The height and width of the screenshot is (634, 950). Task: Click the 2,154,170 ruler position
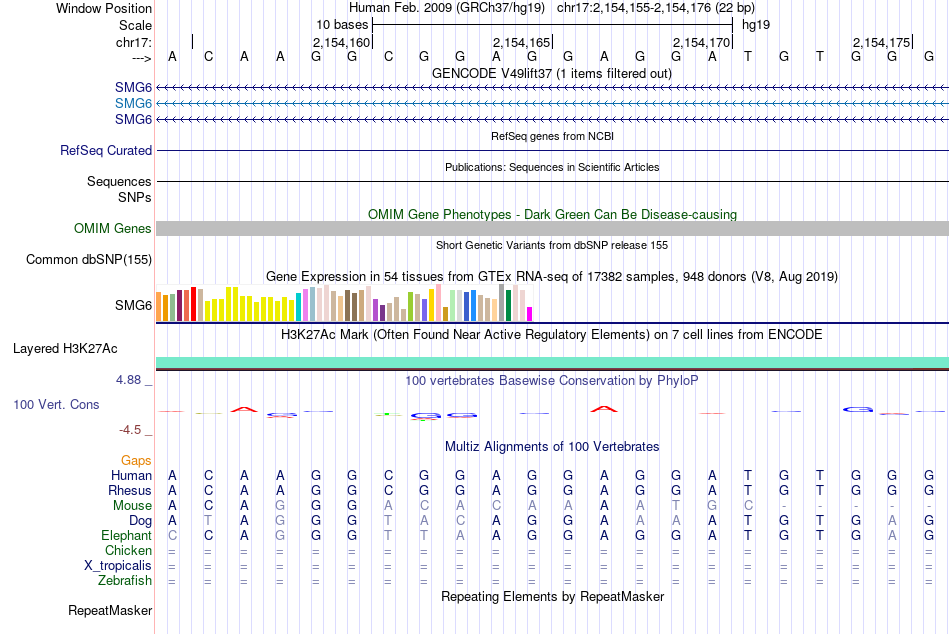701,42
